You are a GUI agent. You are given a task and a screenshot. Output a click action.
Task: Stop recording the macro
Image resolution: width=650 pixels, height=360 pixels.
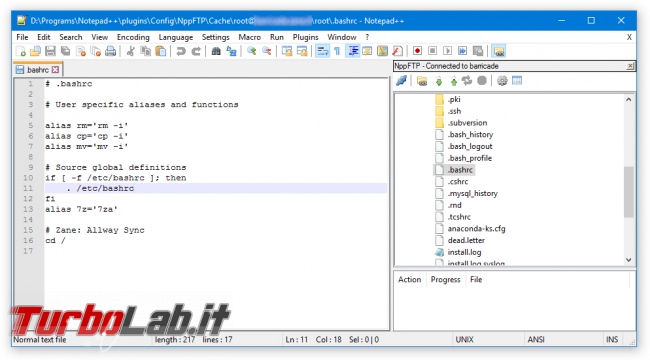pyautogui.click(x=432, y=51)
